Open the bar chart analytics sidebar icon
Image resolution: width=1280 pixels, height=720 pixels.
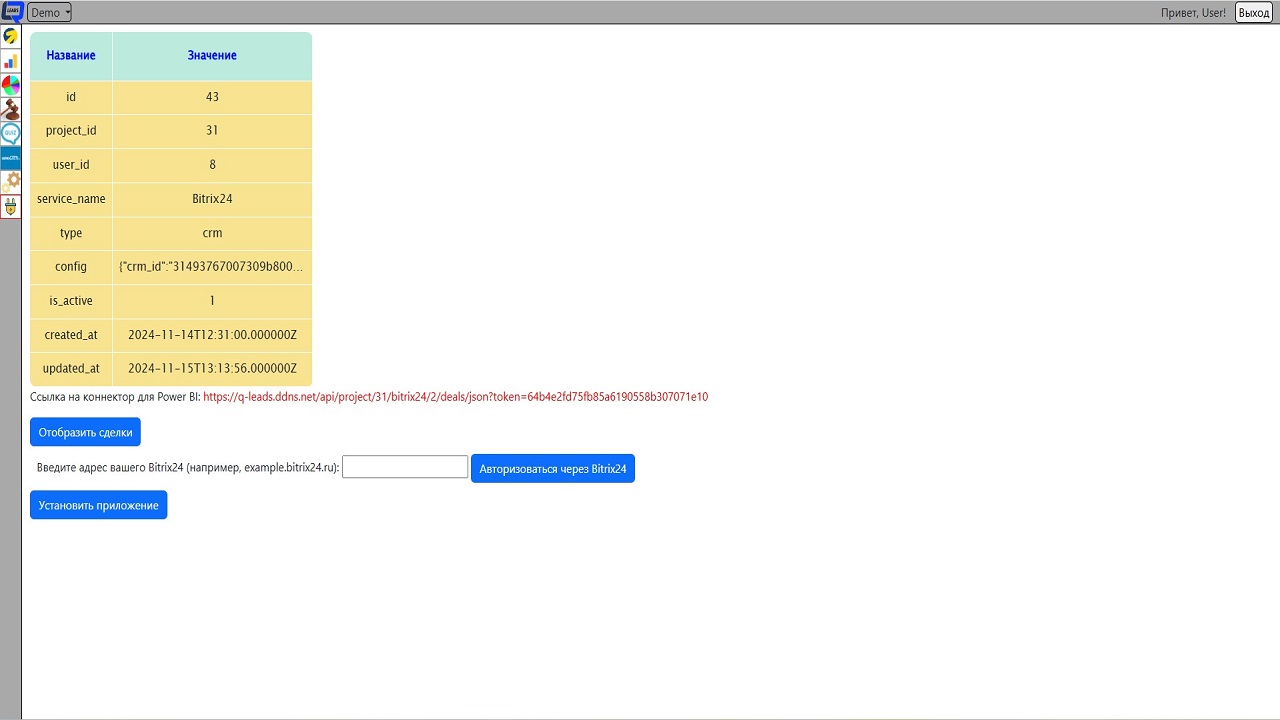[11, 61]
